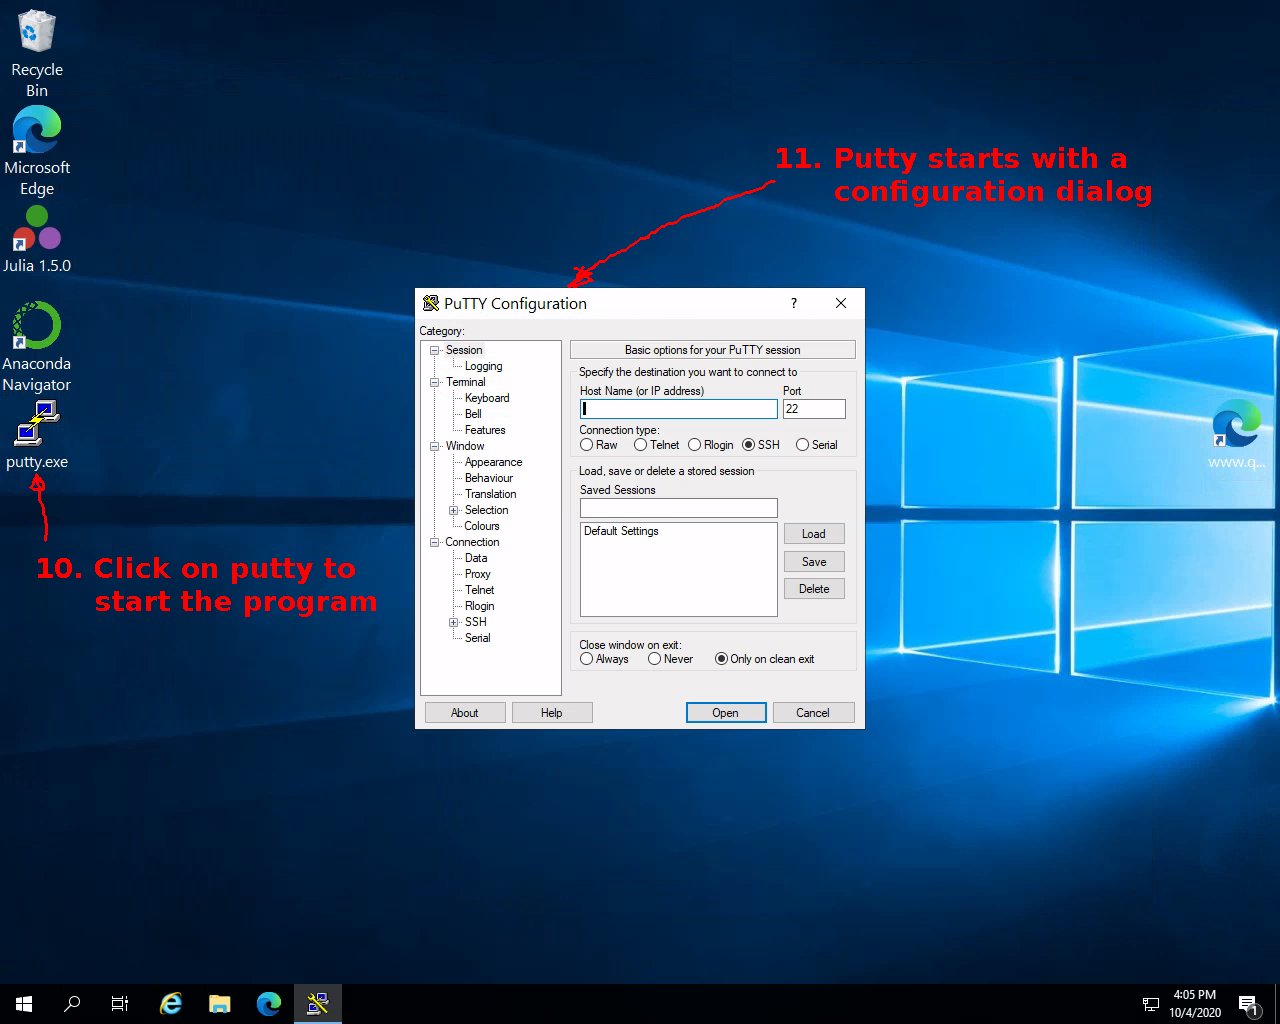Open the Bell category

coord(473,414)
